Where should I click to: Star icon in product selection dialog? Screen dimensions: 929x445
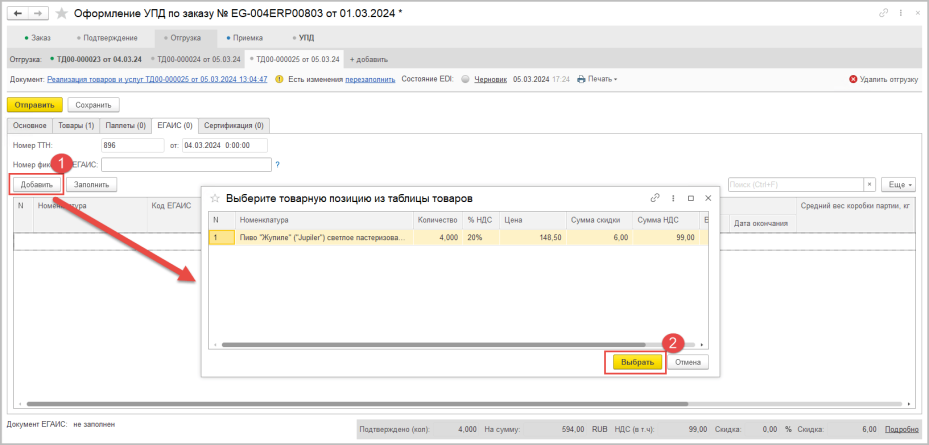point(216,198)
